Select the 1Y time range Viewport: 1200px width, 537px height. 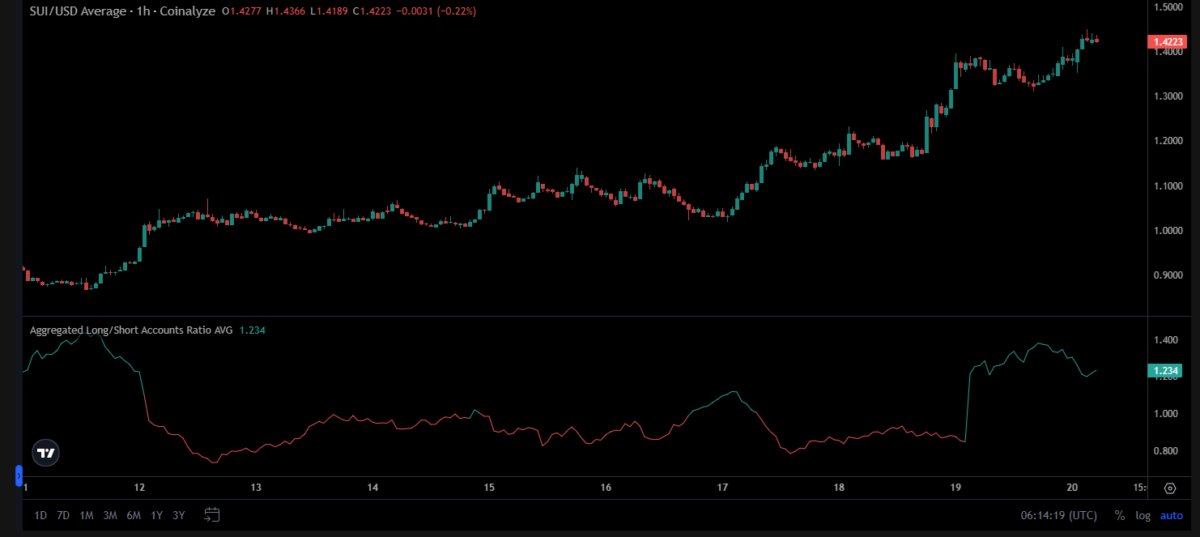(x=157, y=515)
